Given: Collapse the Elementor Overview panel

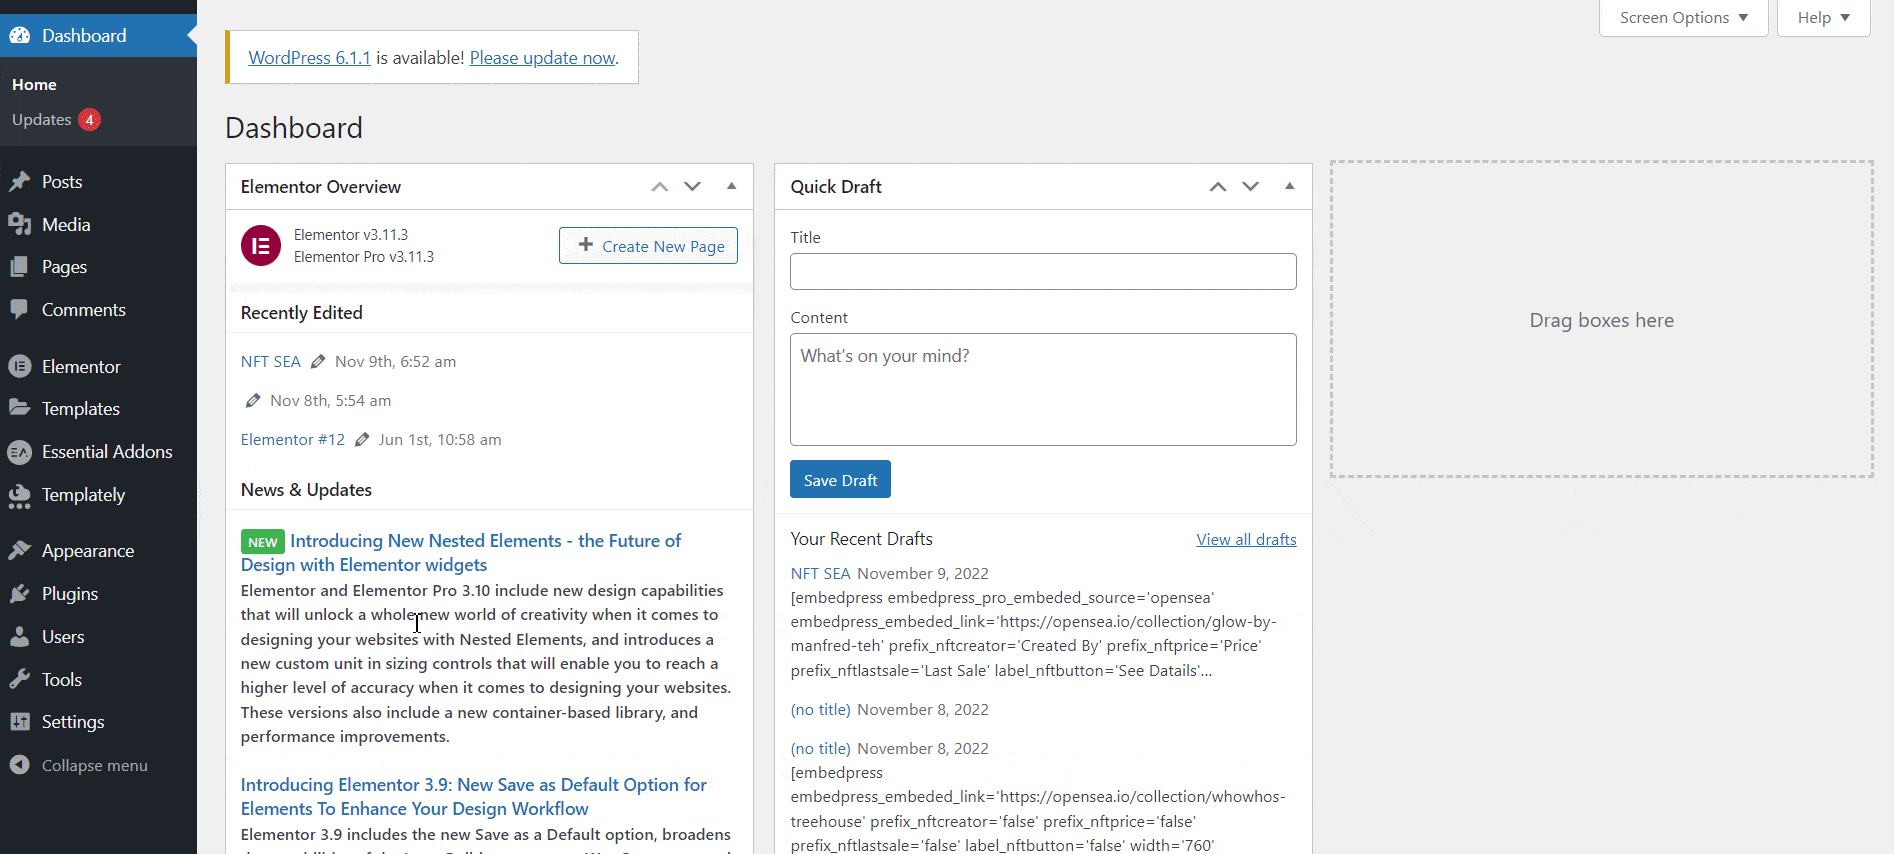Looking at the screenshot, I should pyautogui.click(x=731, y=187).
